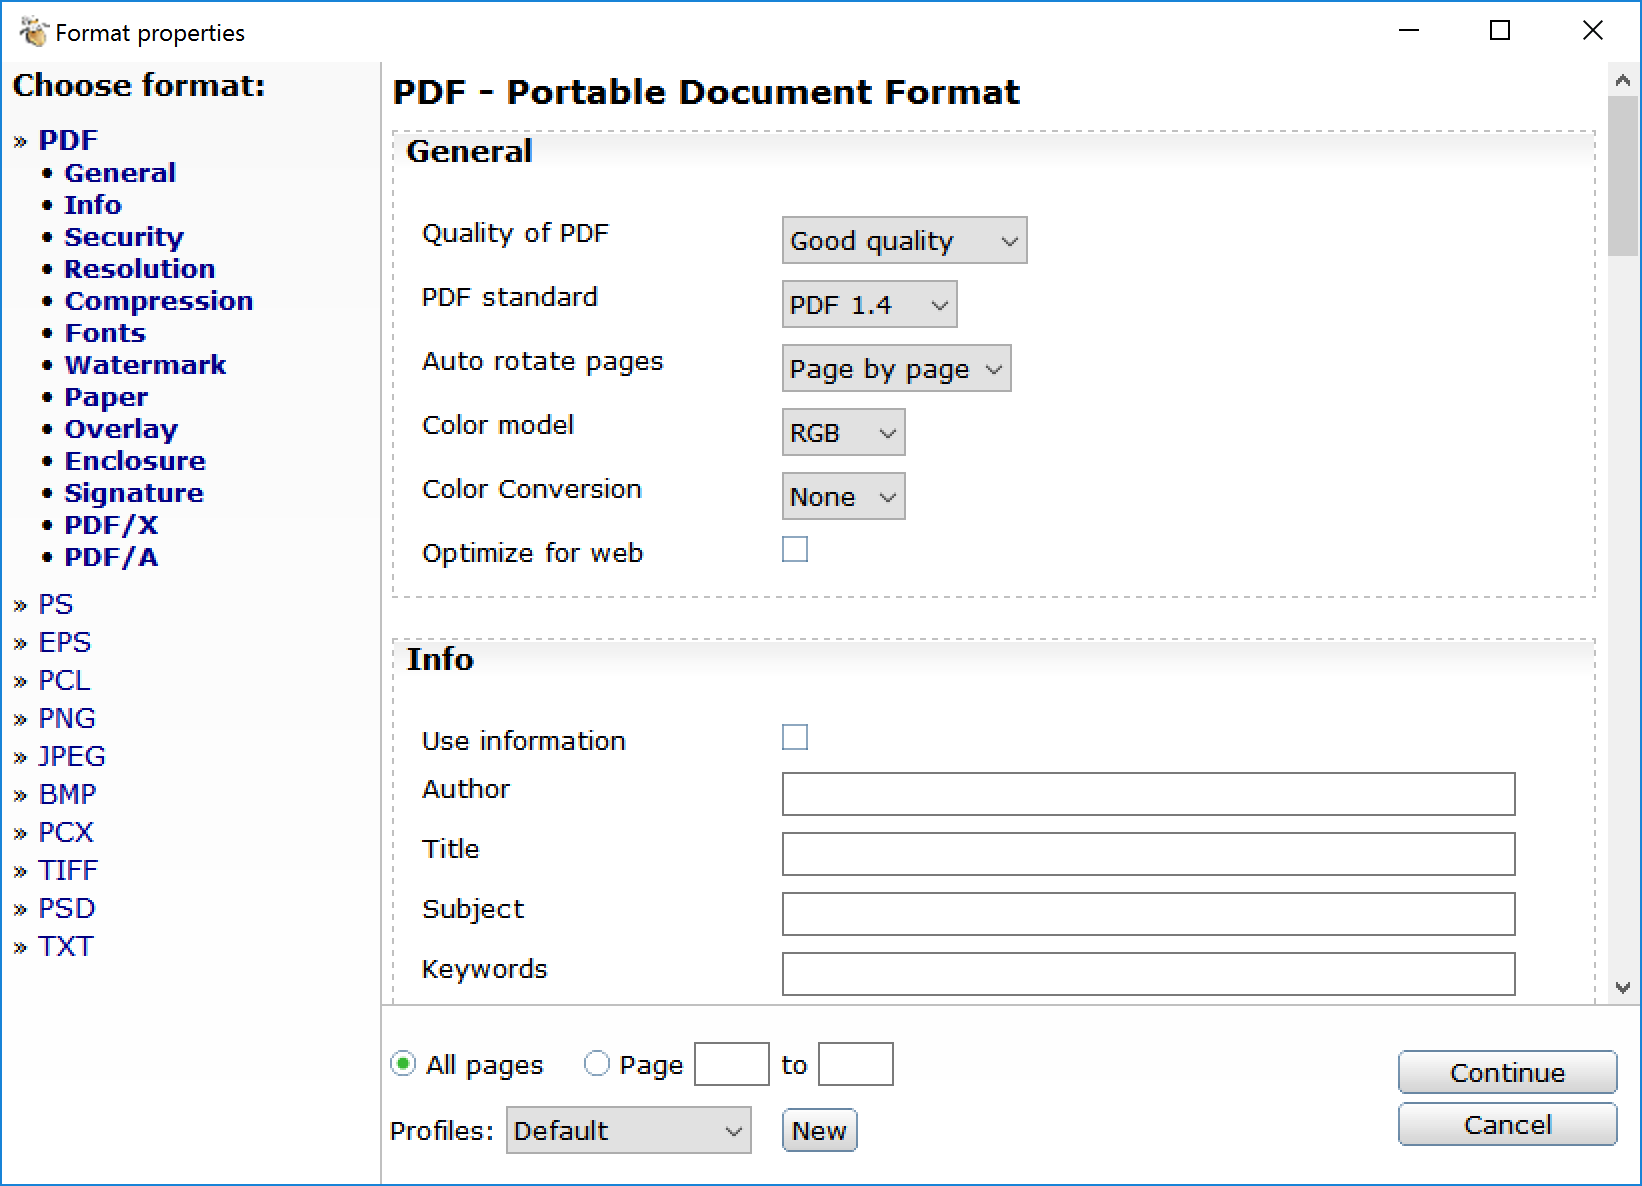This screenshot has width=1642, height=1186.
Task: Maximize the Format properties window
Action: (1500, 31)
